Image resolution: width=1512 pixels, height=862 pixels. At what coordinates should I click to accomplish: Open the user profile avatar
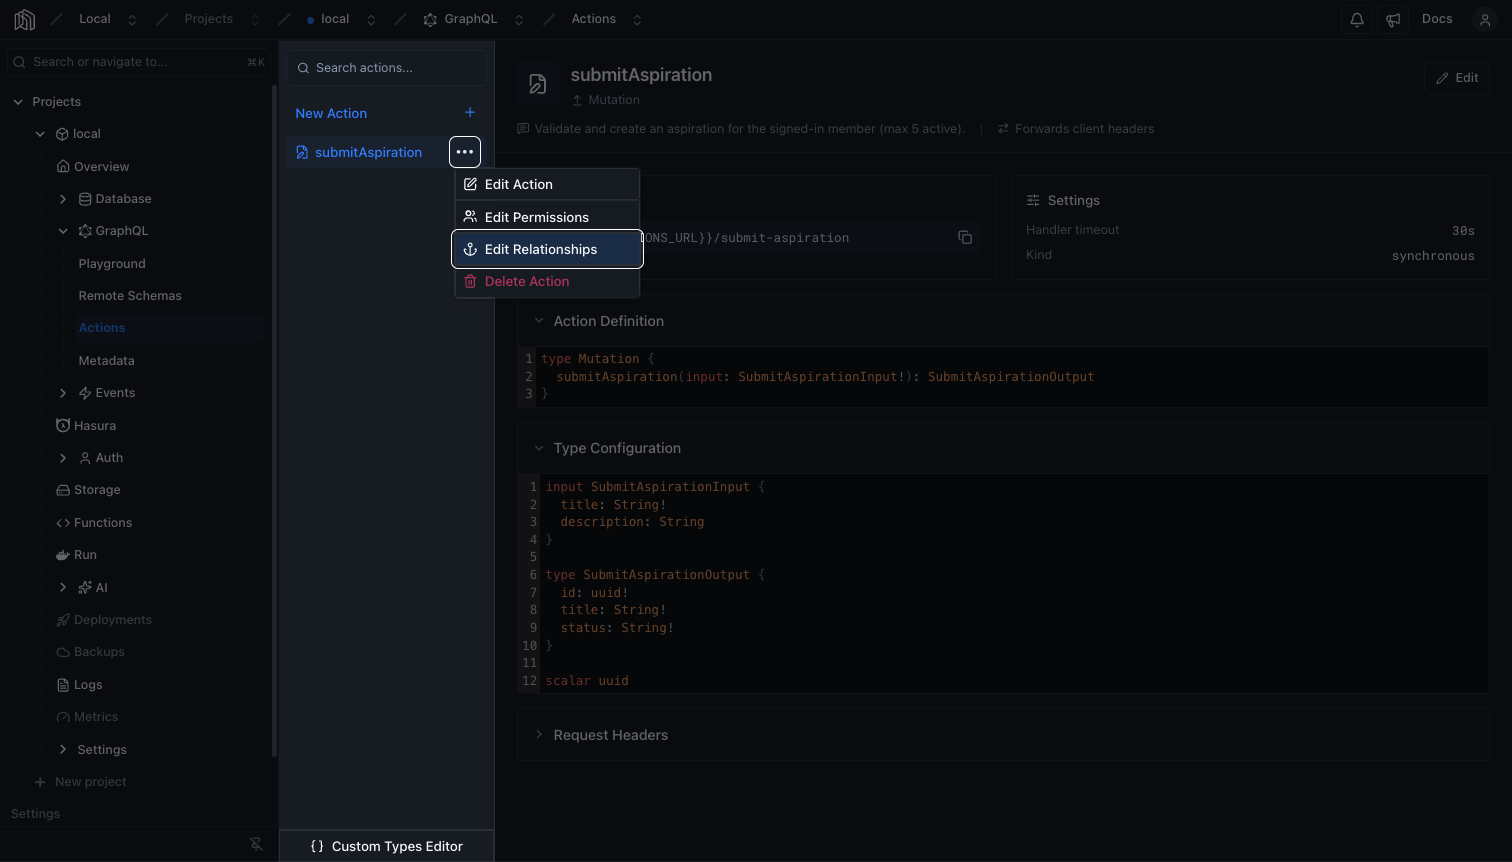(x=1485, y=19)
